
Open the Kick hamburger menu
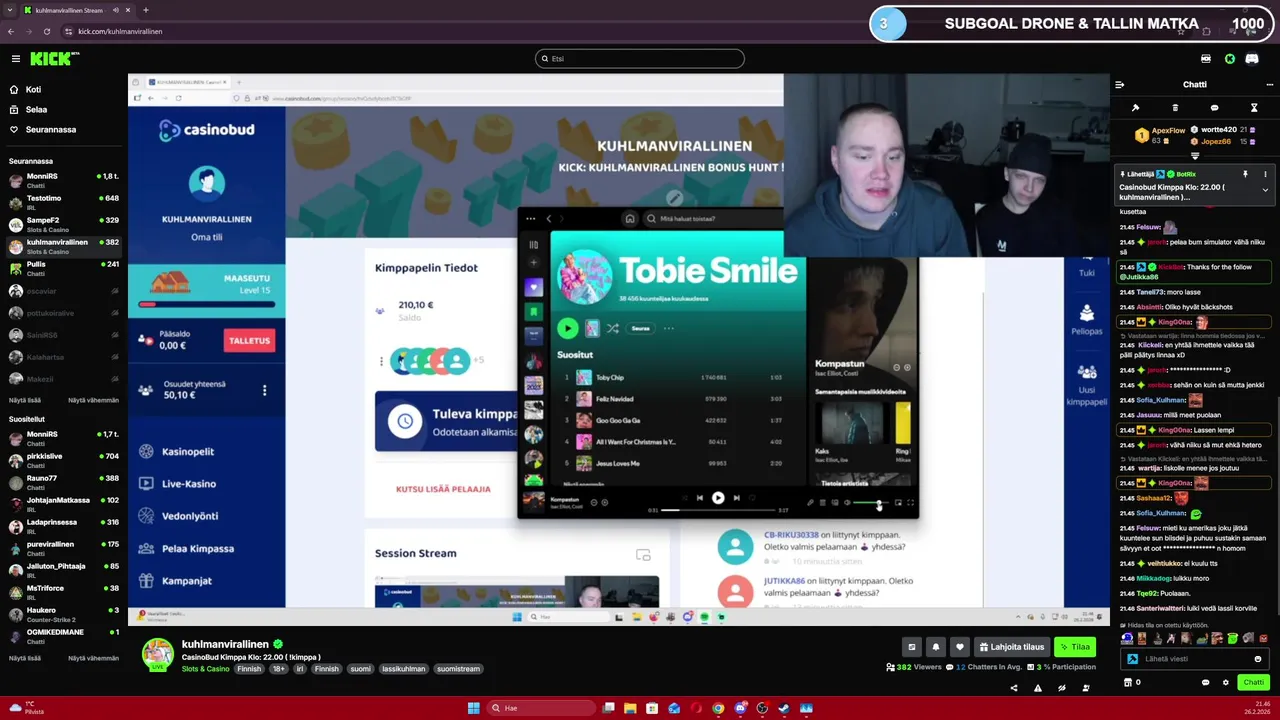tap(15, 59)
